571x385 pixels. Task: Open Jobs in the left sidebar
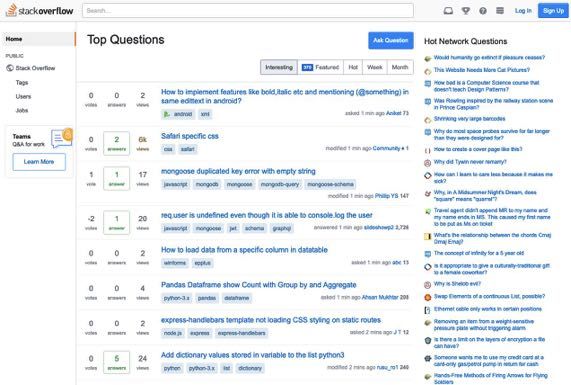pyautogui.click(x=22, y=110)
